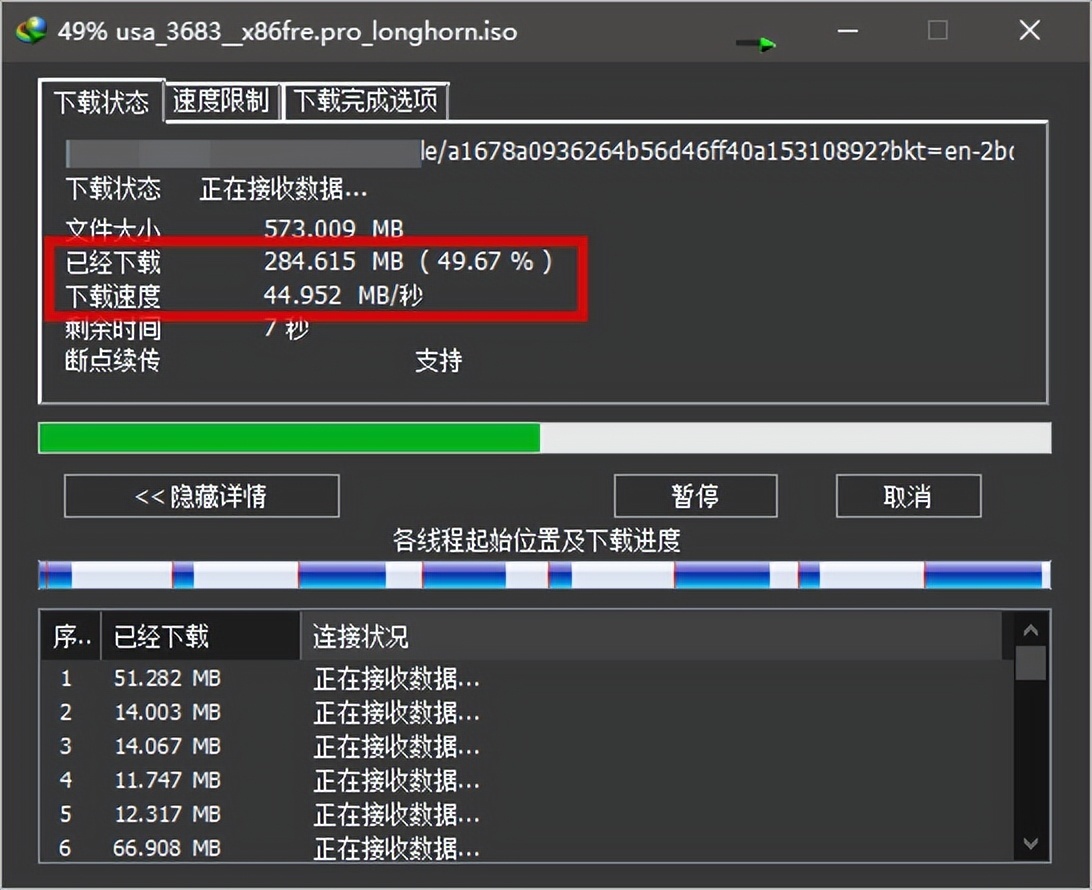This screenshot has height=890, width=1092.
Task: Select connection row 4 with 11.747 MB
Action: [x=526, y=780]
